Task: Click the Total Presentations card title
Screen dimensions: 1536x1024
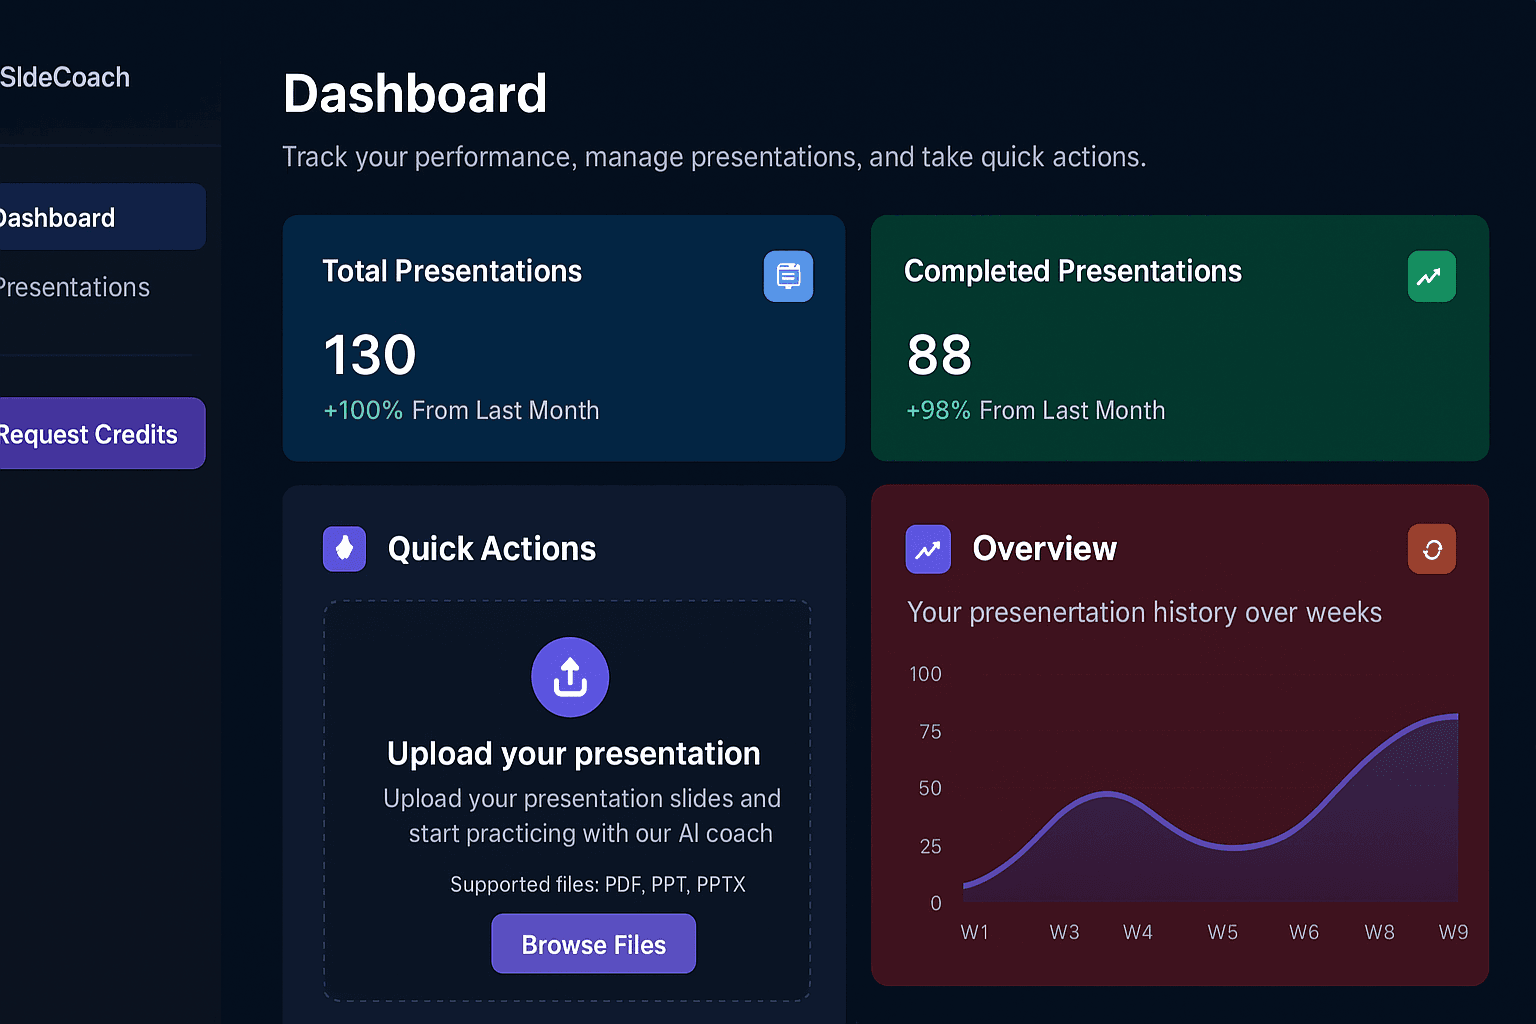Action: (452, 271)
